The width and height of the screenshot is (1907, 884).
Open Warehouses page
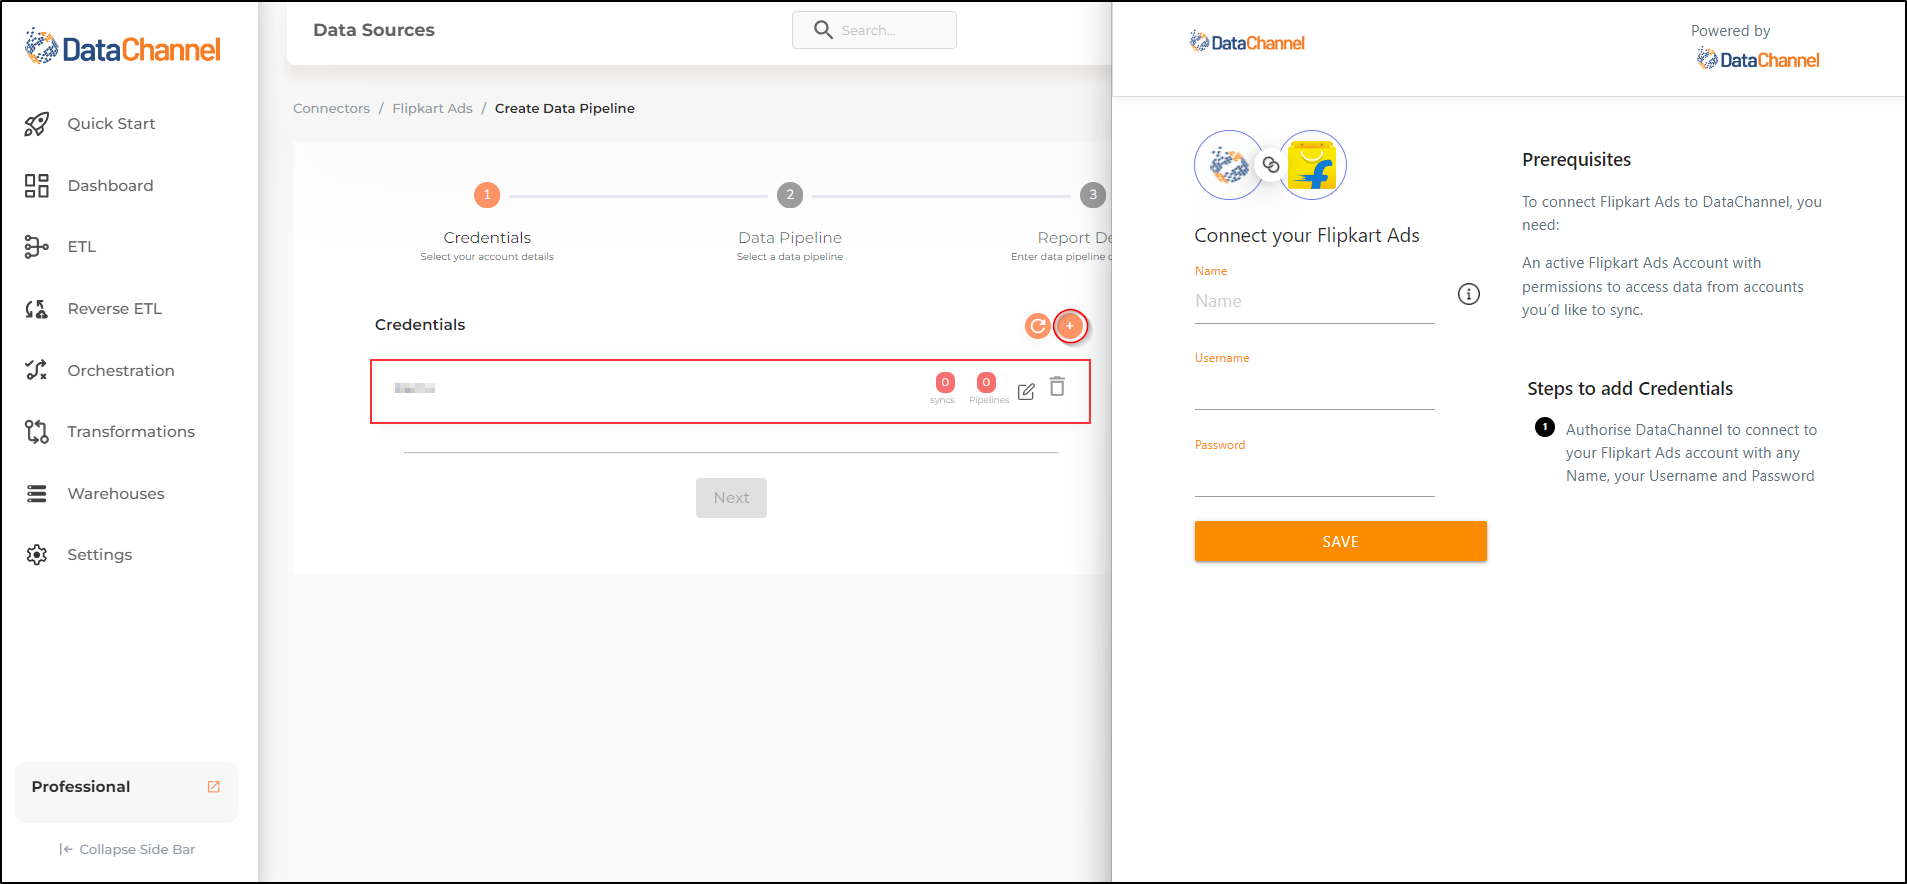[116, 494]
